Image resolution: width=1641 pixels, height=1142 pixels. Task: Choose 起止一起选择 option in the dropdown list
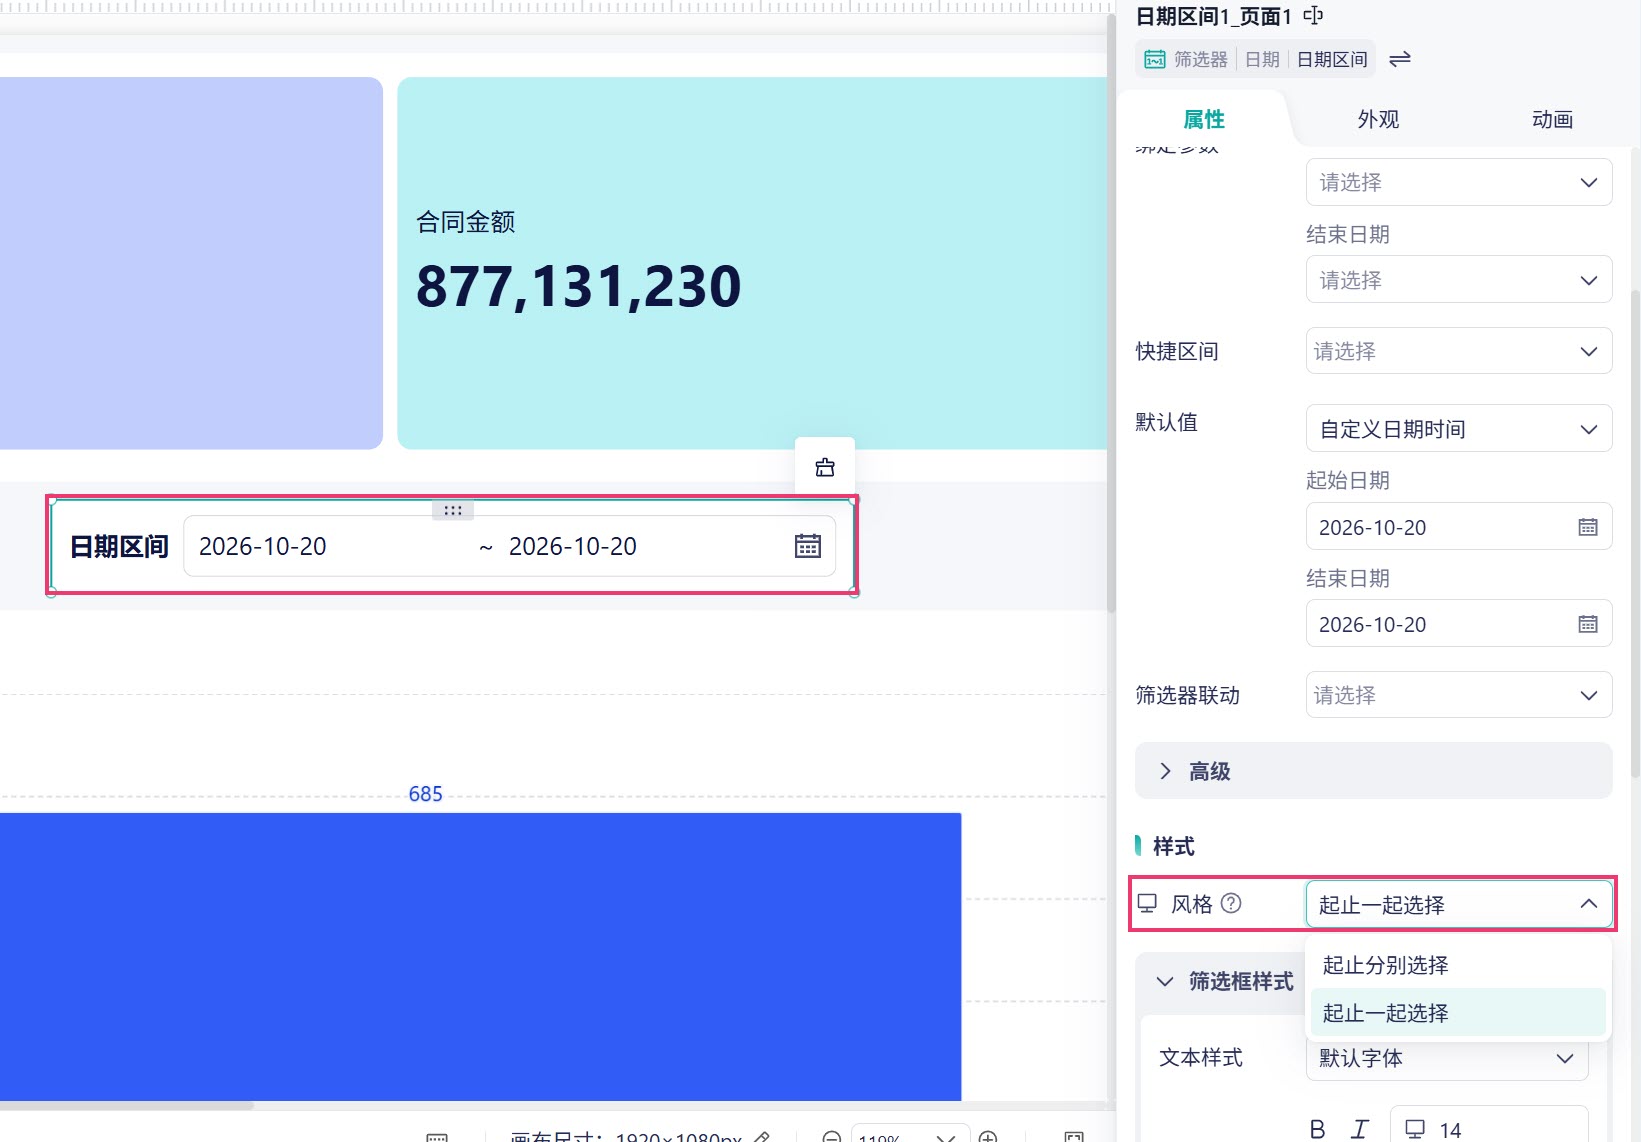(x=1458, y=1013)
